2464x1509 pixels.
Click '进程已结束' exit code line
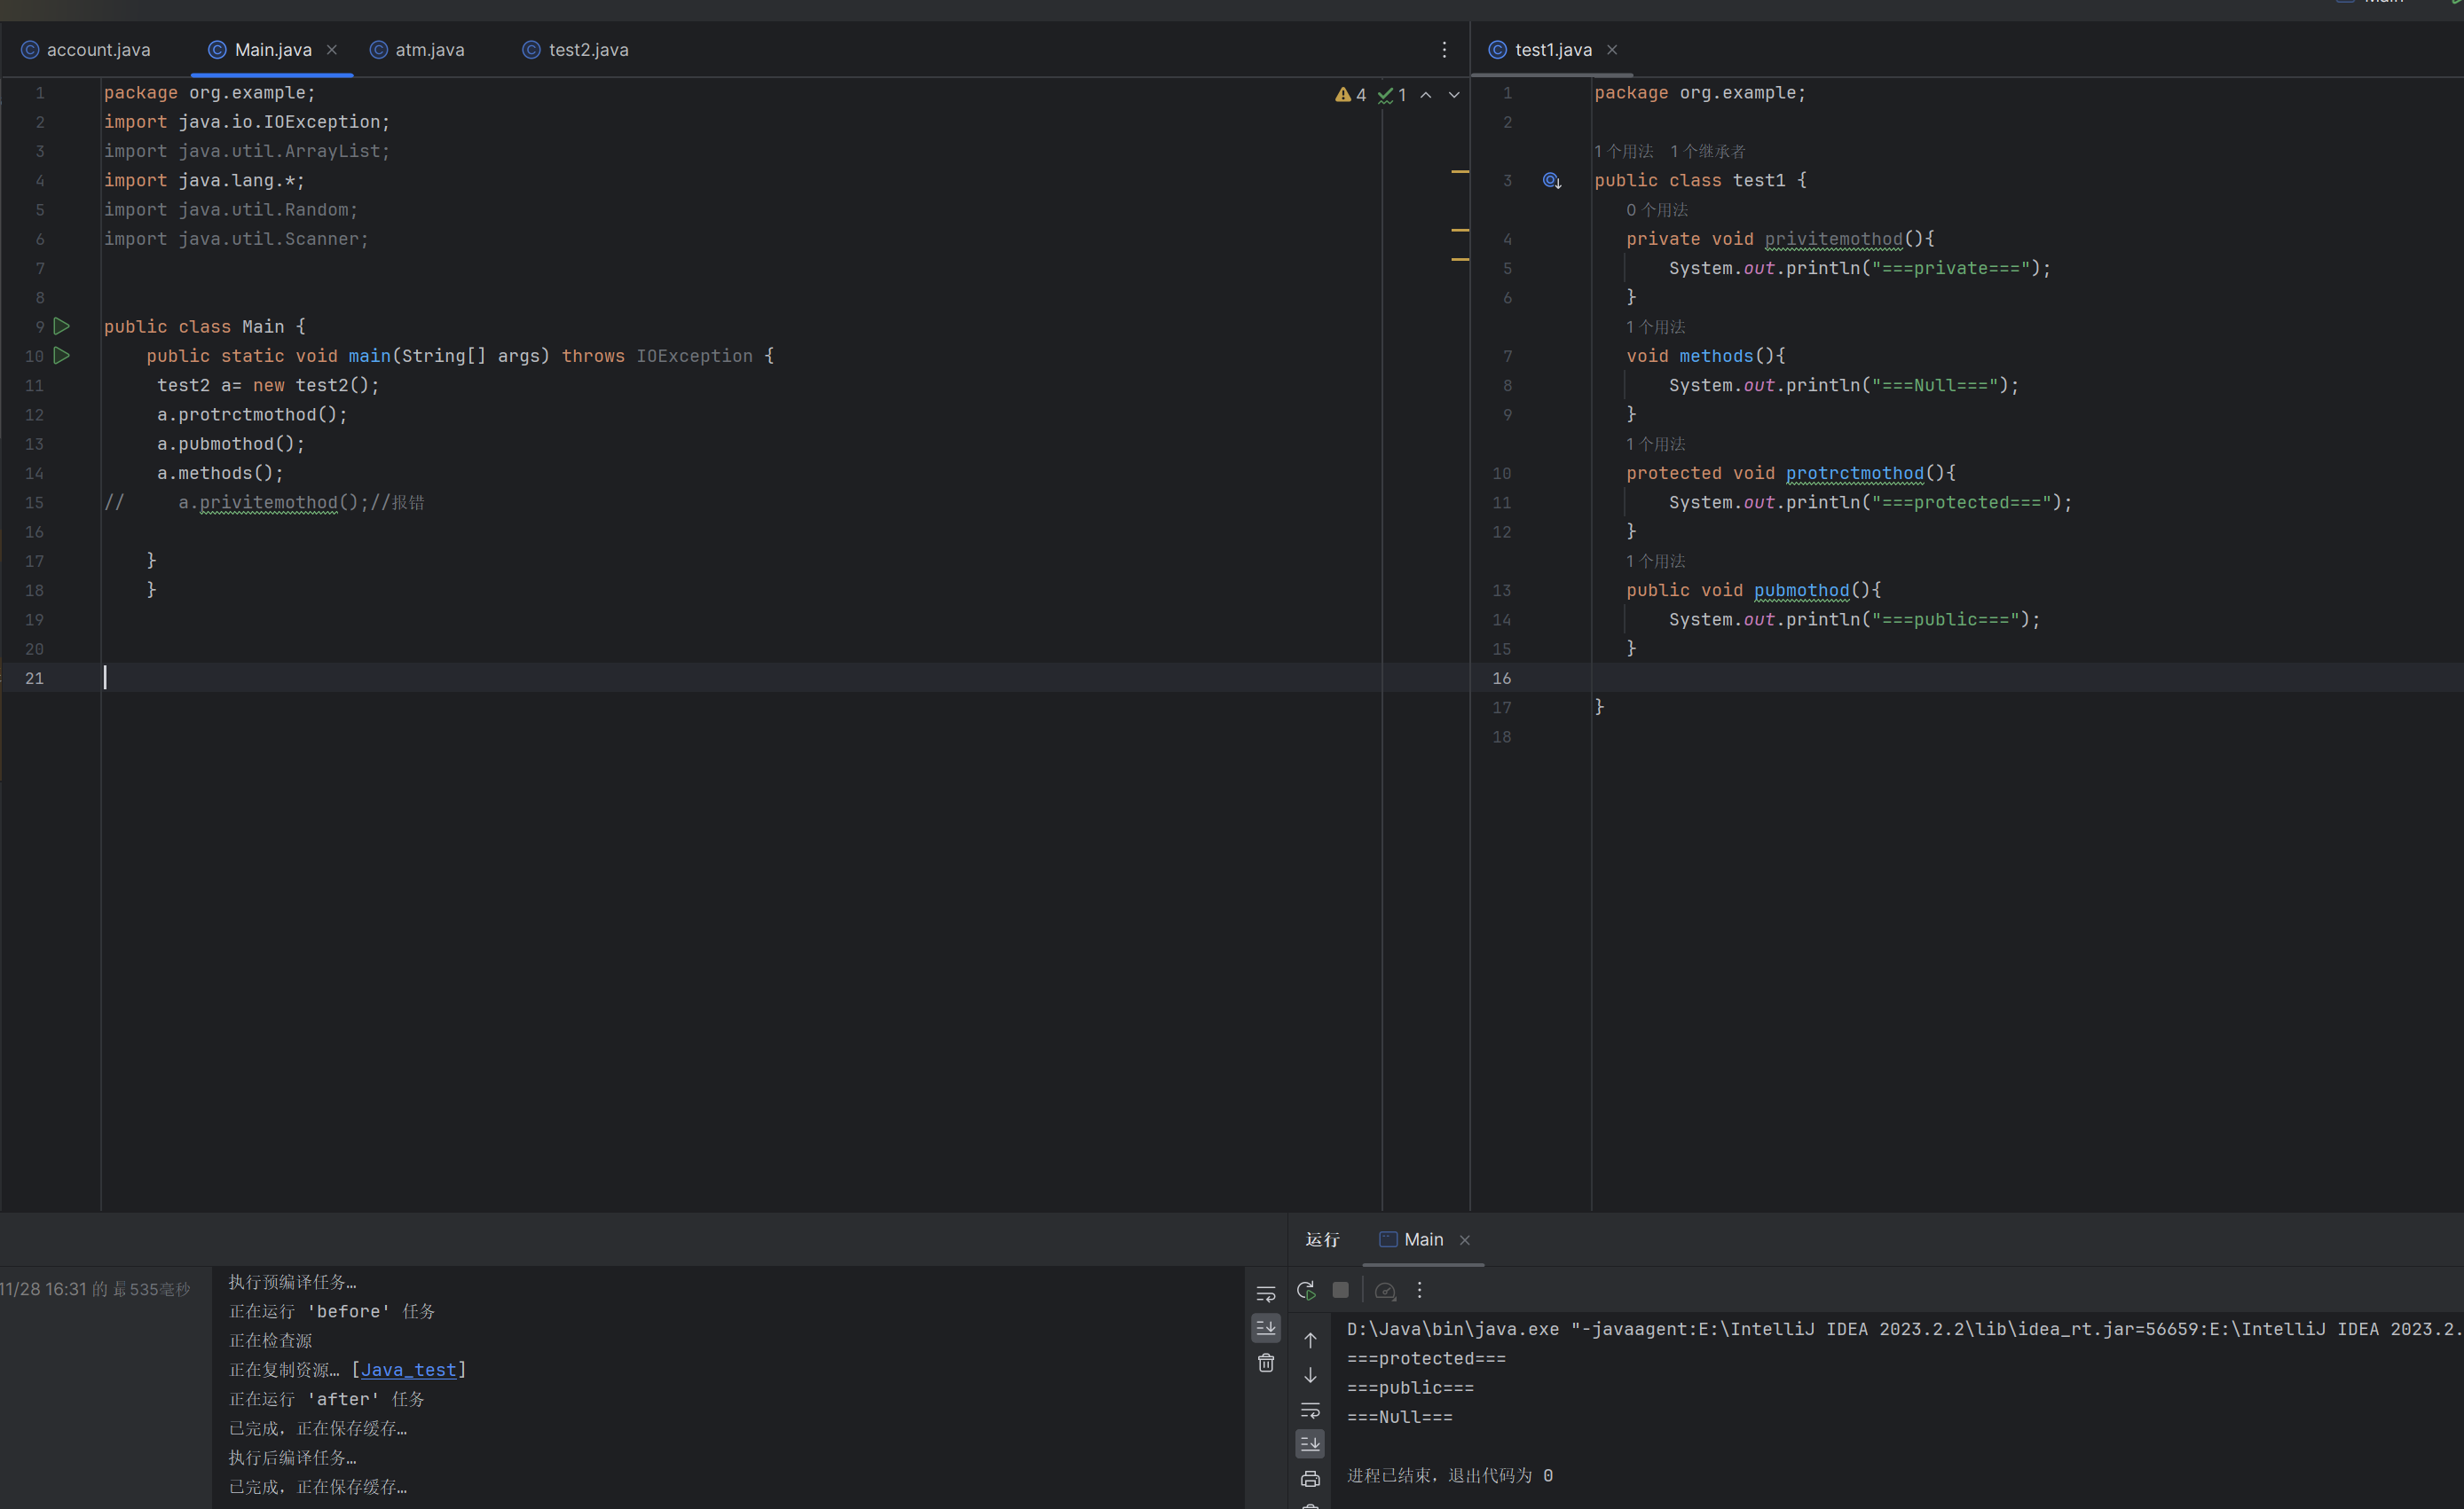pos(1450,1475)
